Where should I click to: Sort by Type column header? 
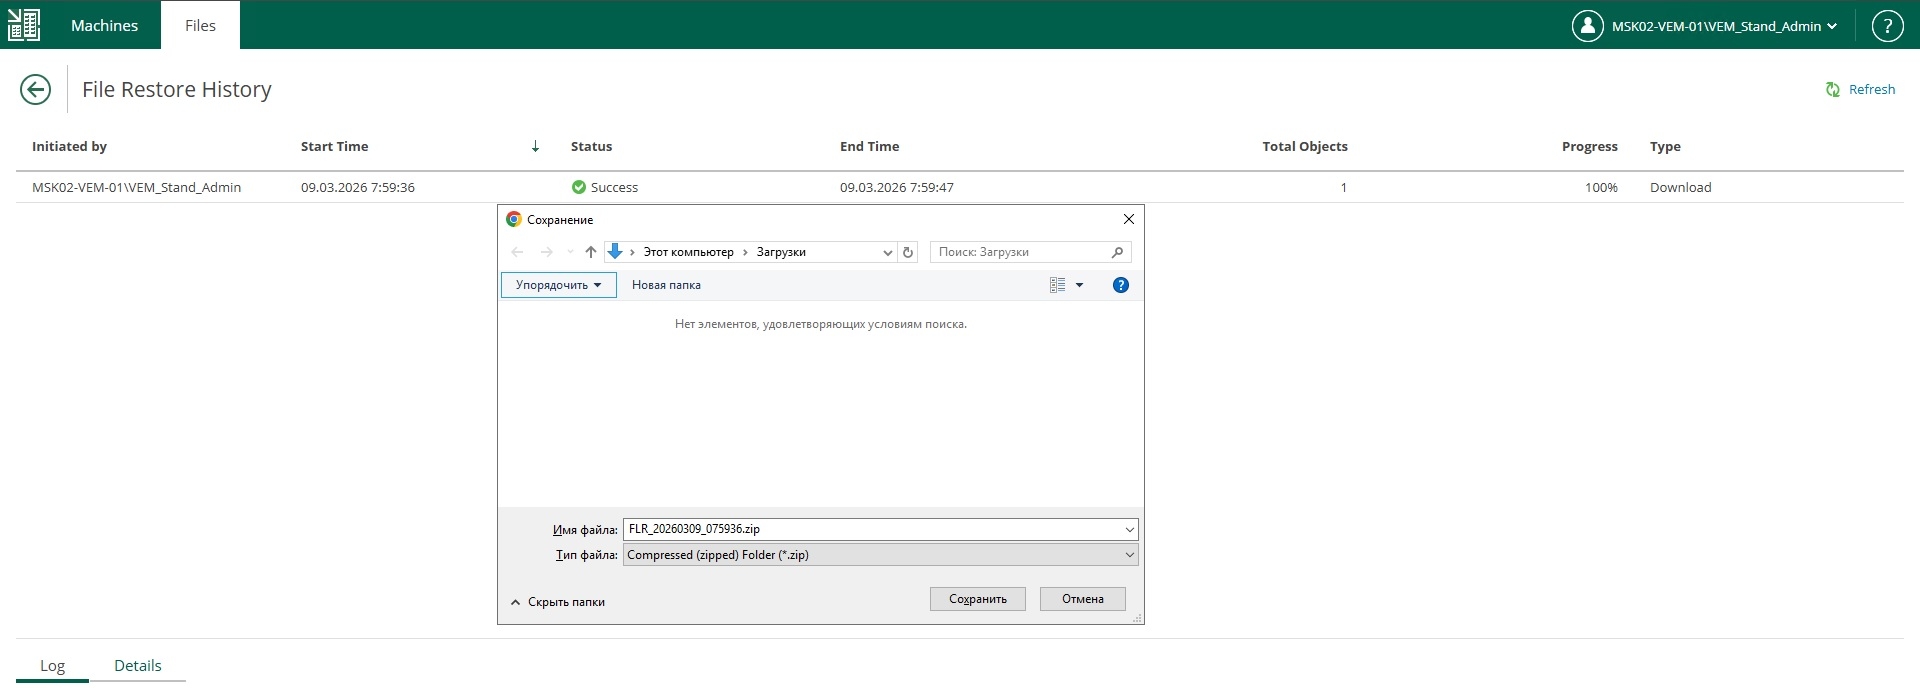pyautogui.click(x=1665, y=146)
